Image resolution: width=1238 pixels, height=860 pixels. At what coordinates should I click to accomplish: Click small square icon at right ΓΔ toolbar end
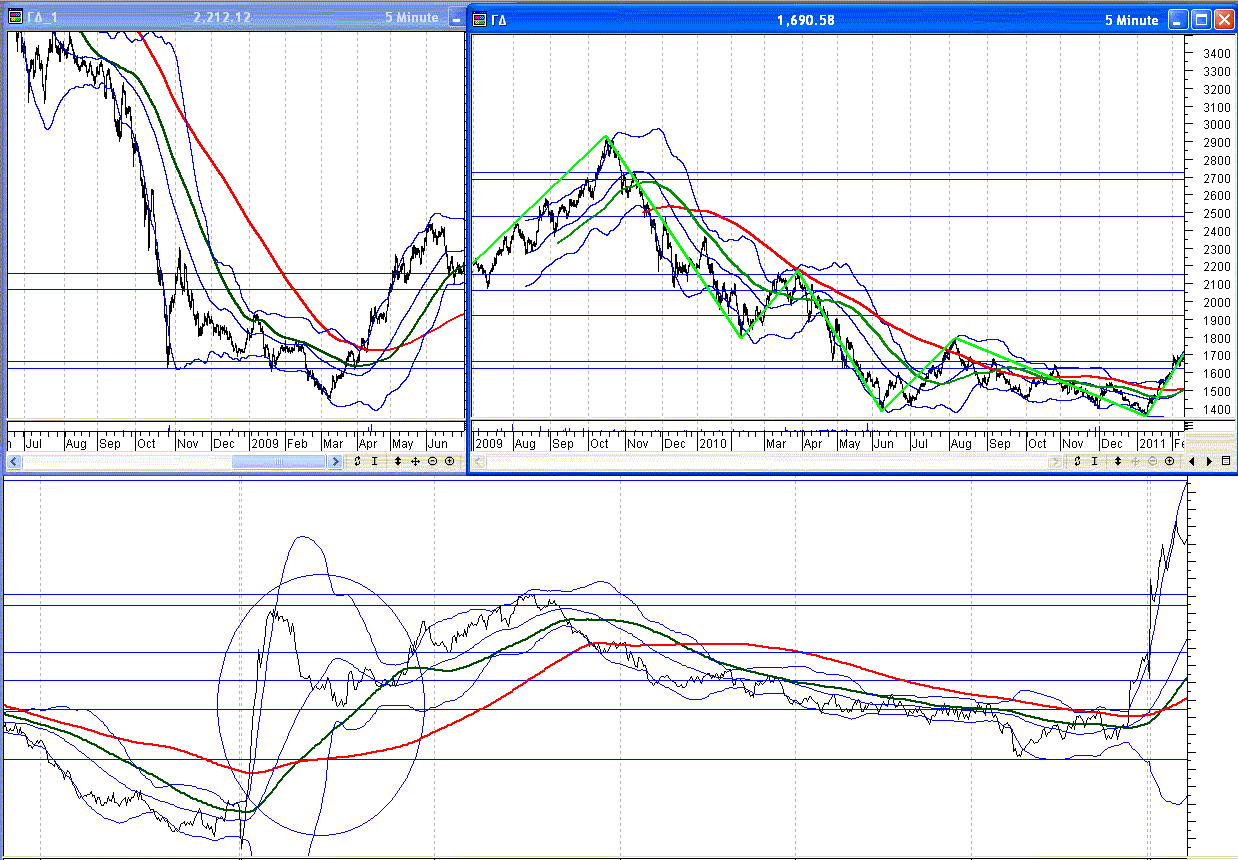coord(1226,461)
